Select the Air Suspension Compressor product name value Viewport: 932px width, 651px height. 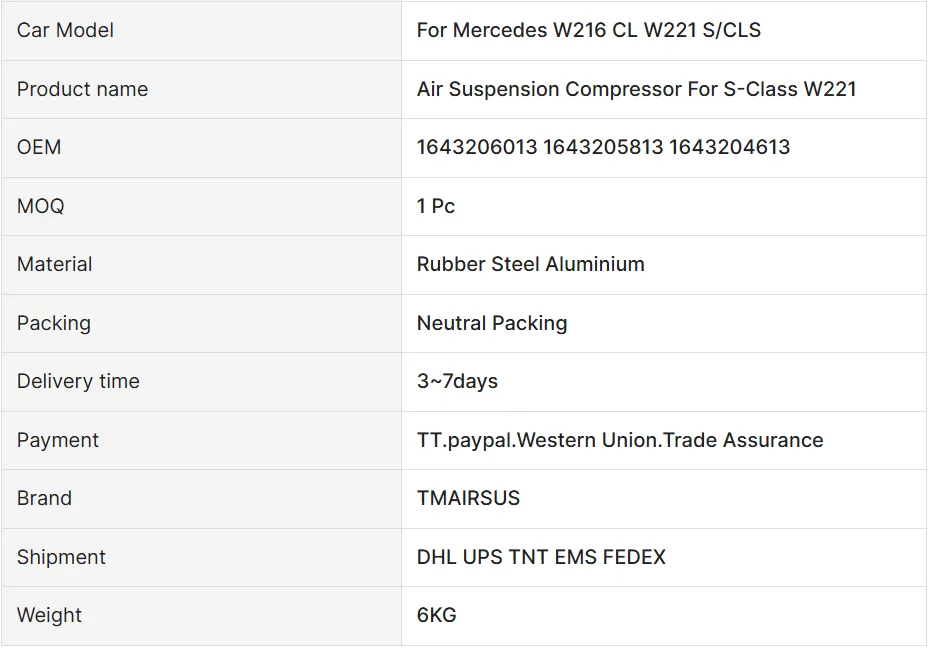[x=636, y=89]
